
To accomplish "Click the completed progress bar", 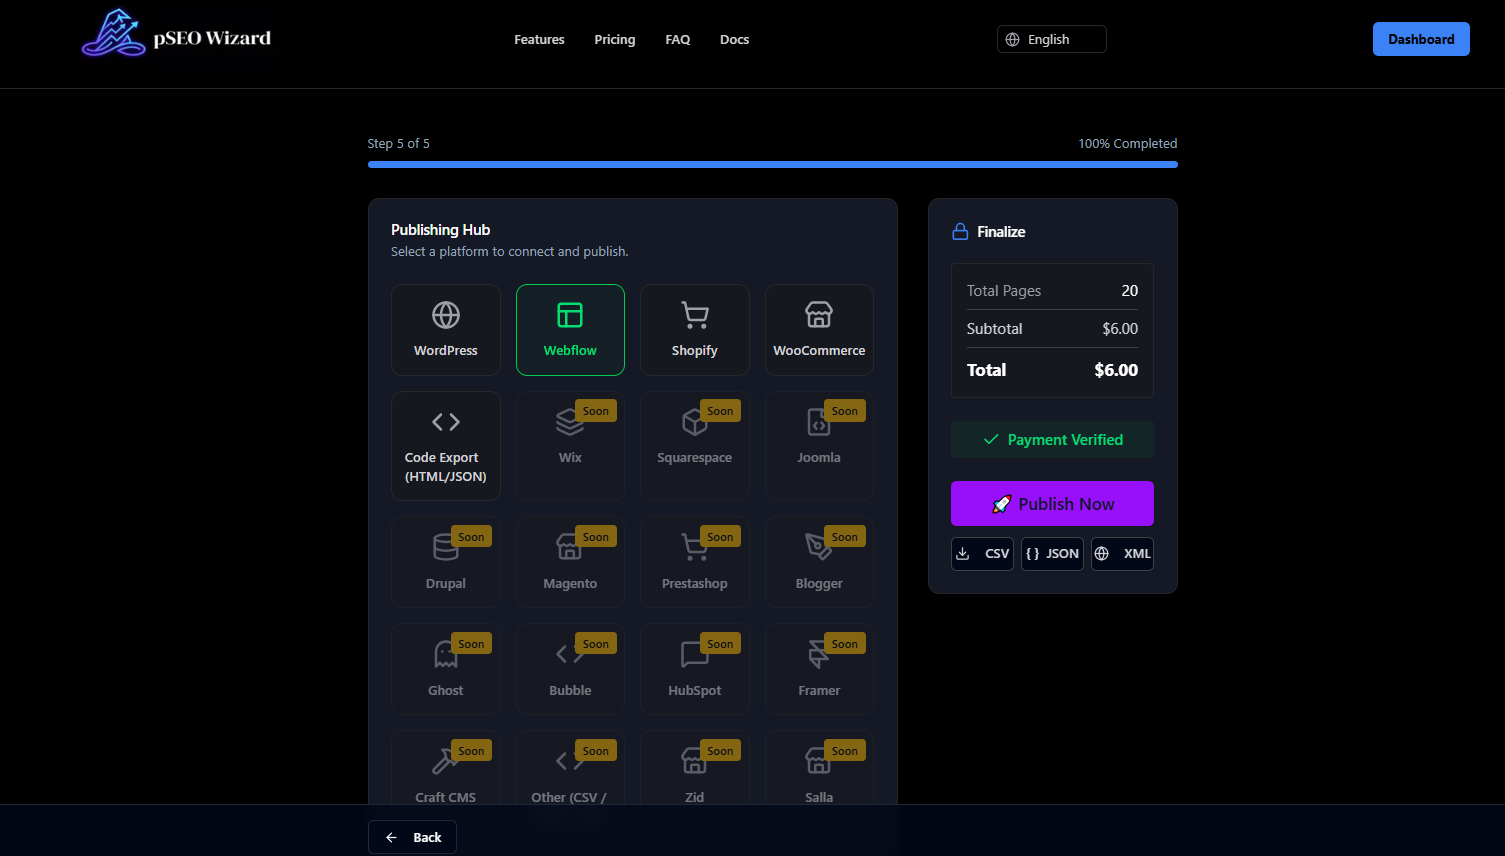I will pos(772,164).
